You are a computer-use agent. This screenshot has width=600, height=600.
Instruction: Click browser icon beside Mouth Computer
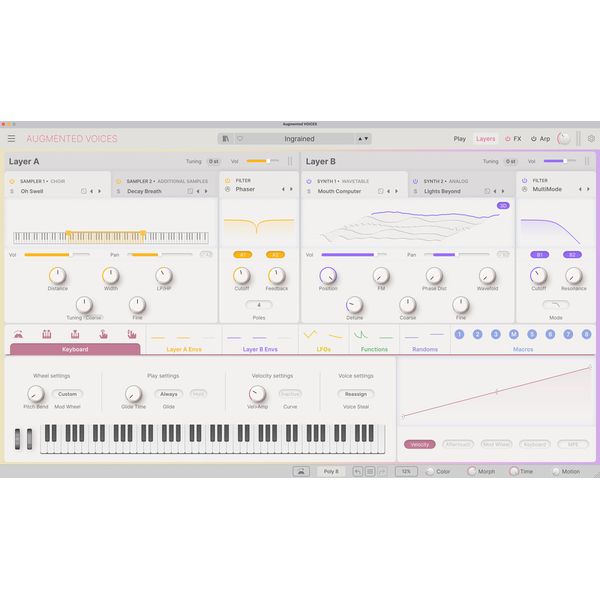point(380,191)
